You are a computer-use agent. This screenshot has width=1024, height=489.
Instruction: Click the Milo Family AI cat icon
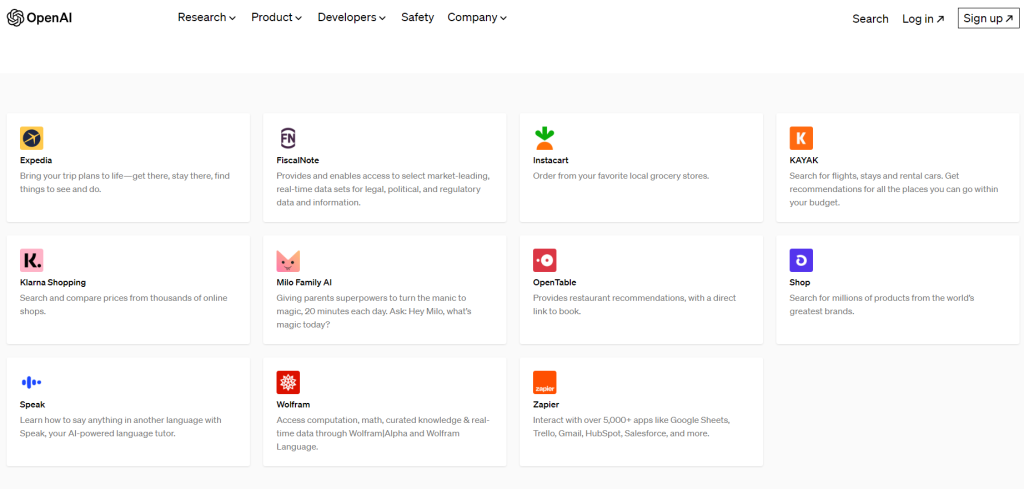(x=288, y=260)
